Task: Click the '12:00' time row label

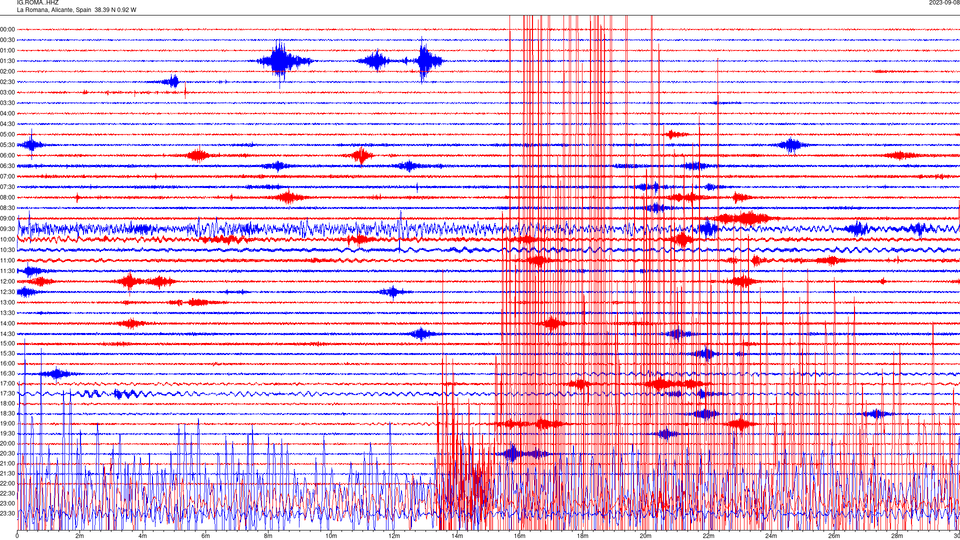Action: [8, 281]
